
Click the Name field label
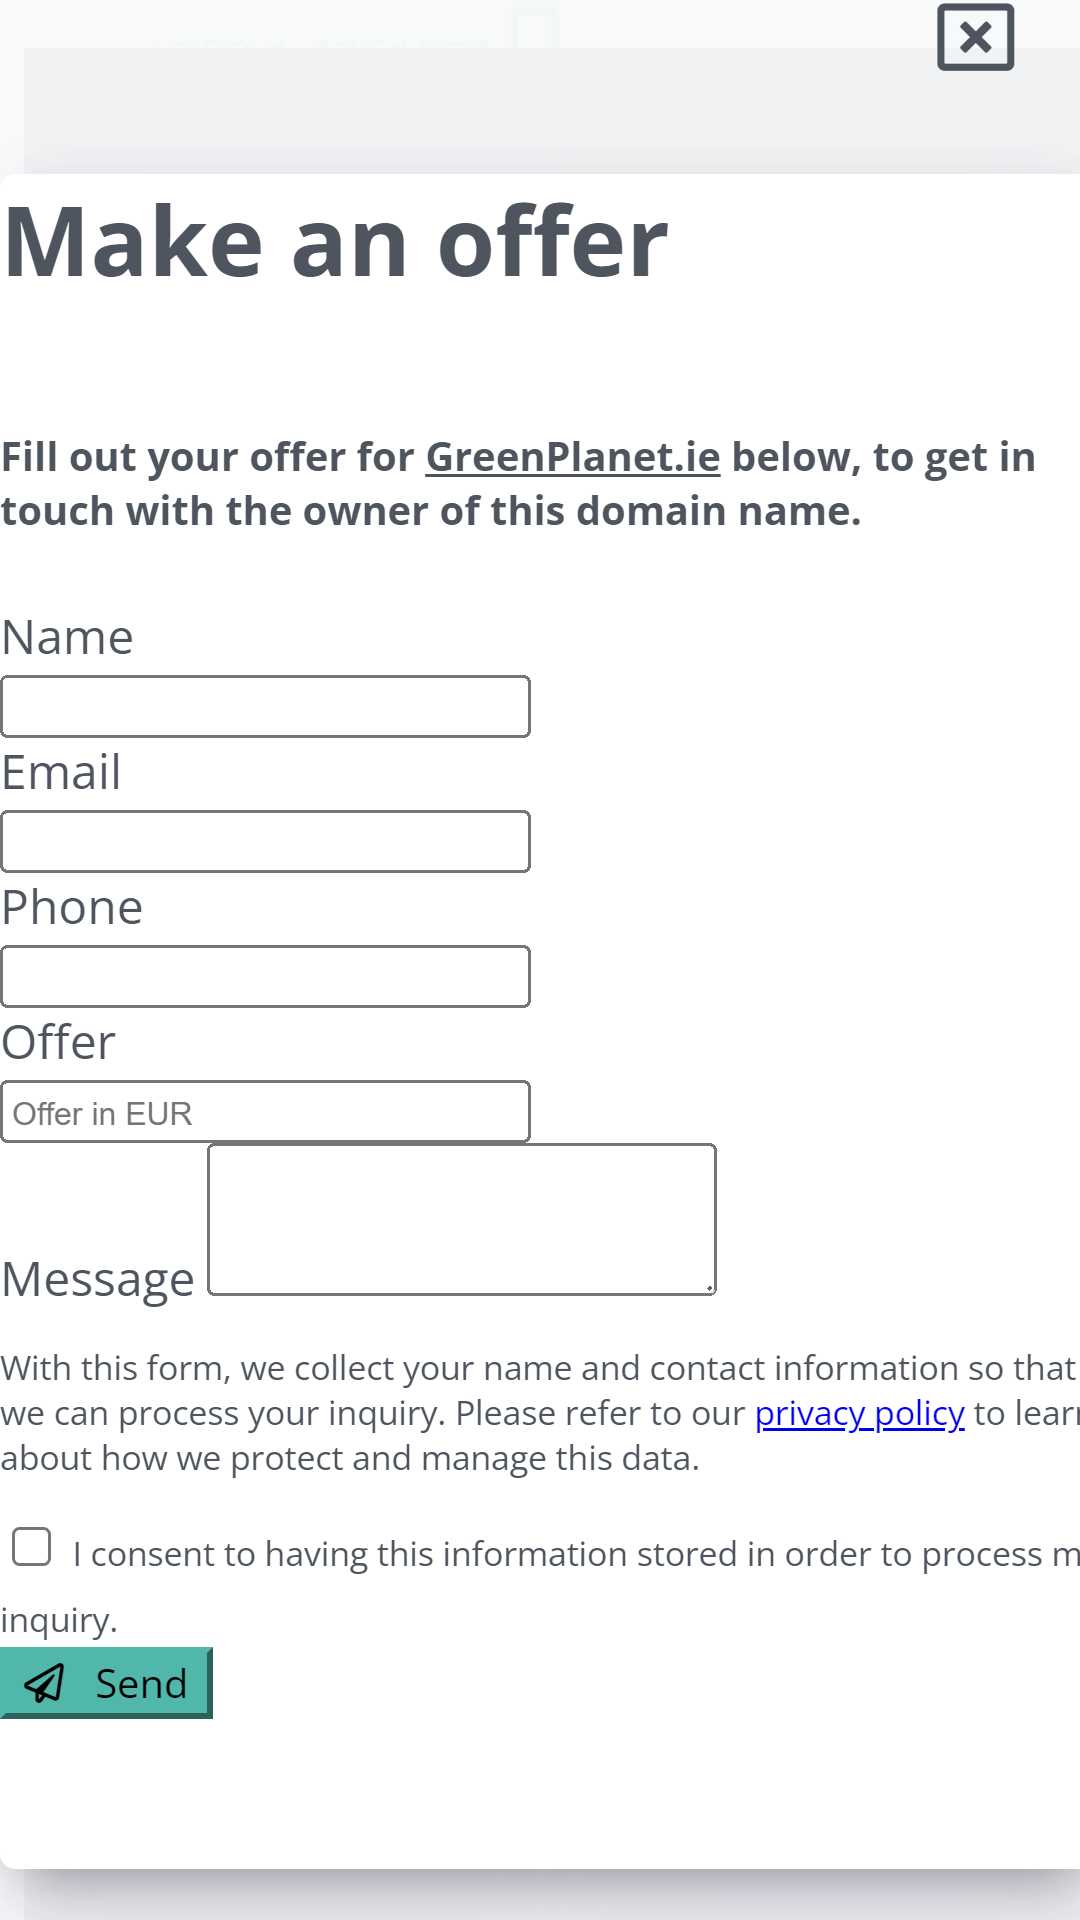(x=67, y=638)
